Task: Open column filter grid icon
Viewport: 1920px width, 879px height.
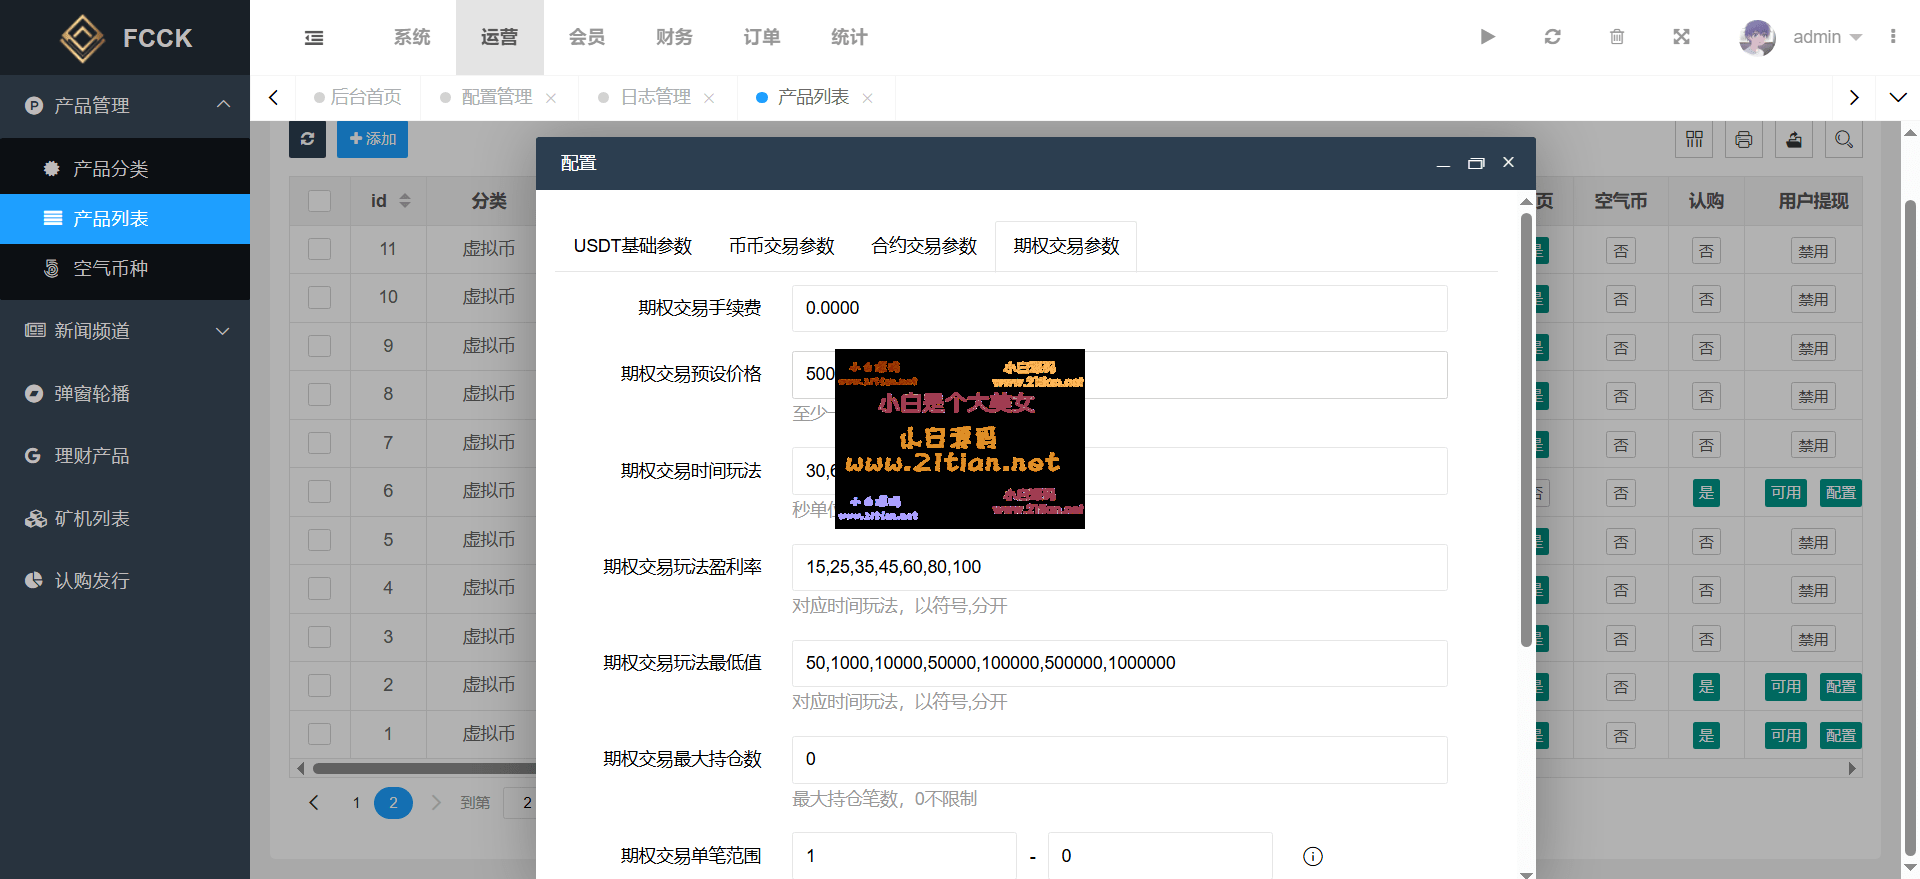Action: (x=1694, y=140)
